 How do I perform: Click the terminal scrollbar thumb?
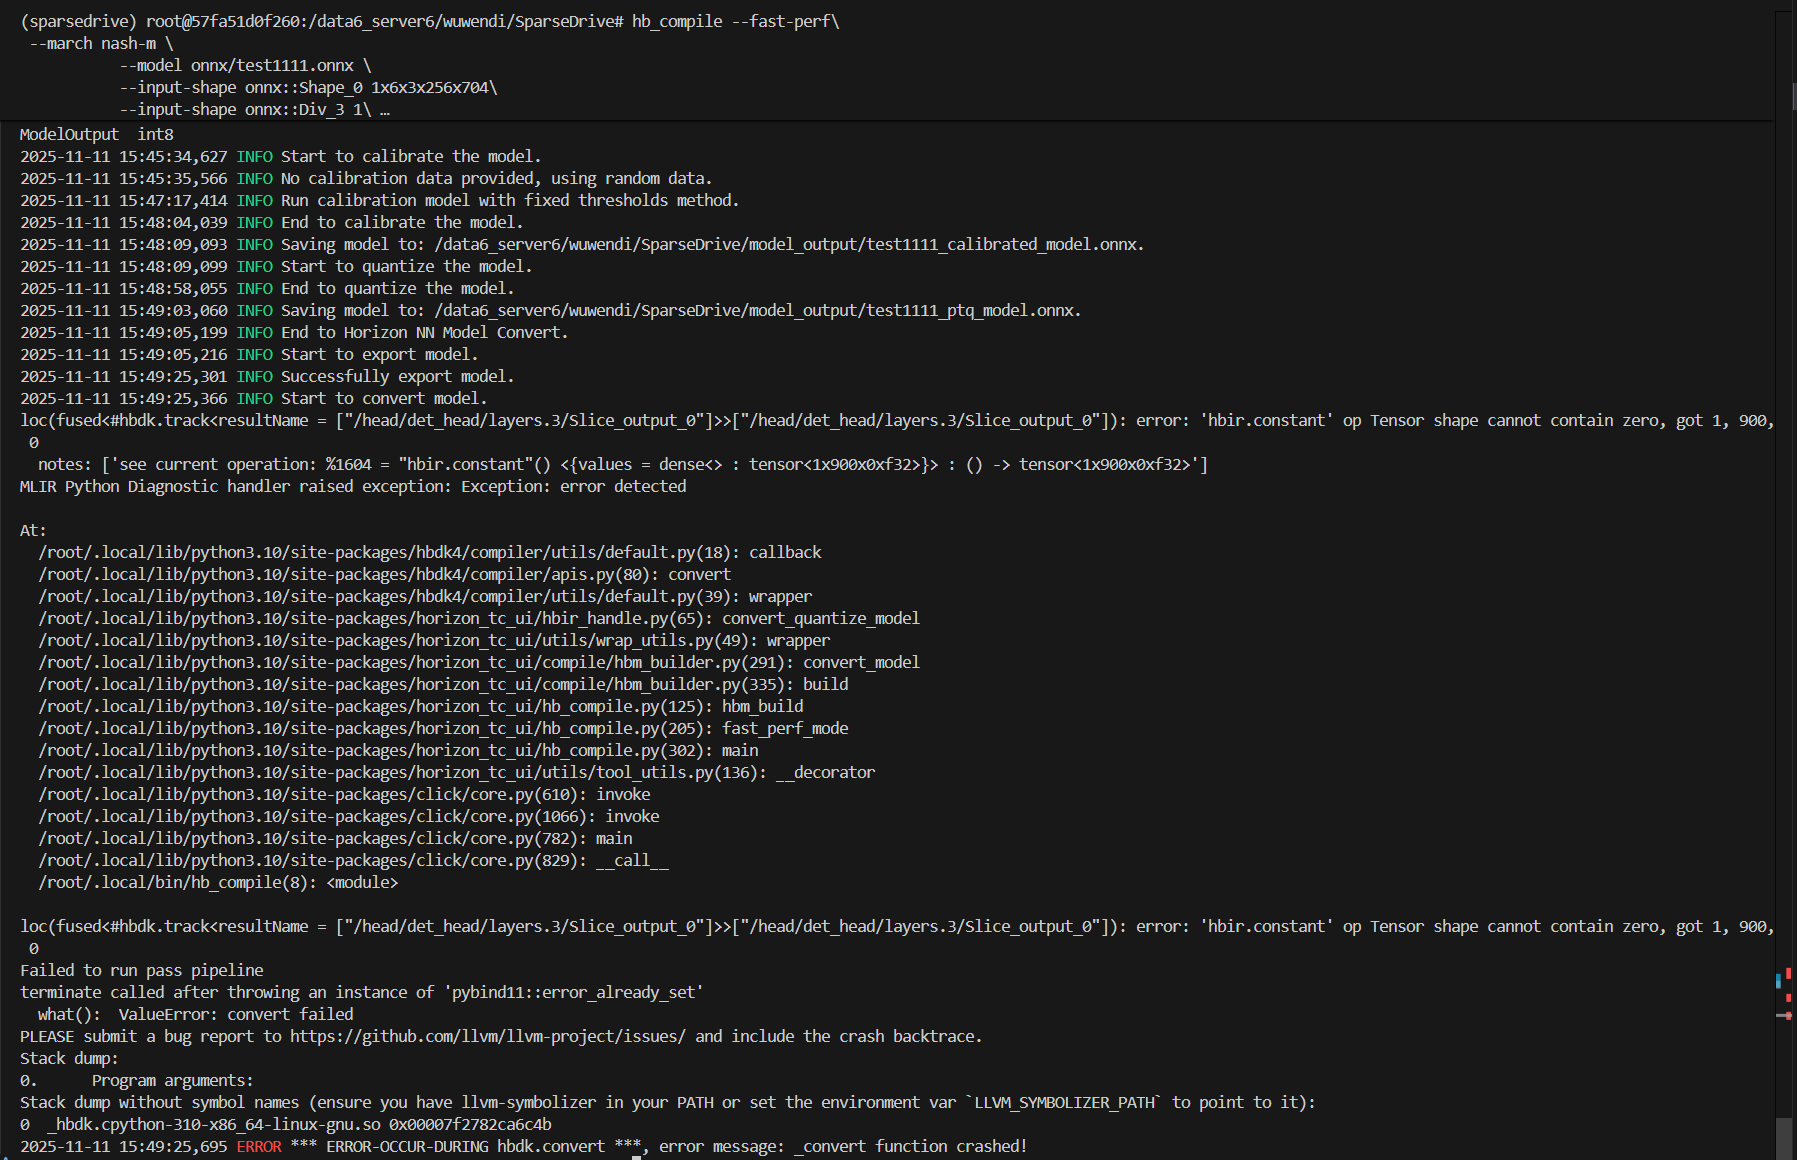tap(1784, 1138)
